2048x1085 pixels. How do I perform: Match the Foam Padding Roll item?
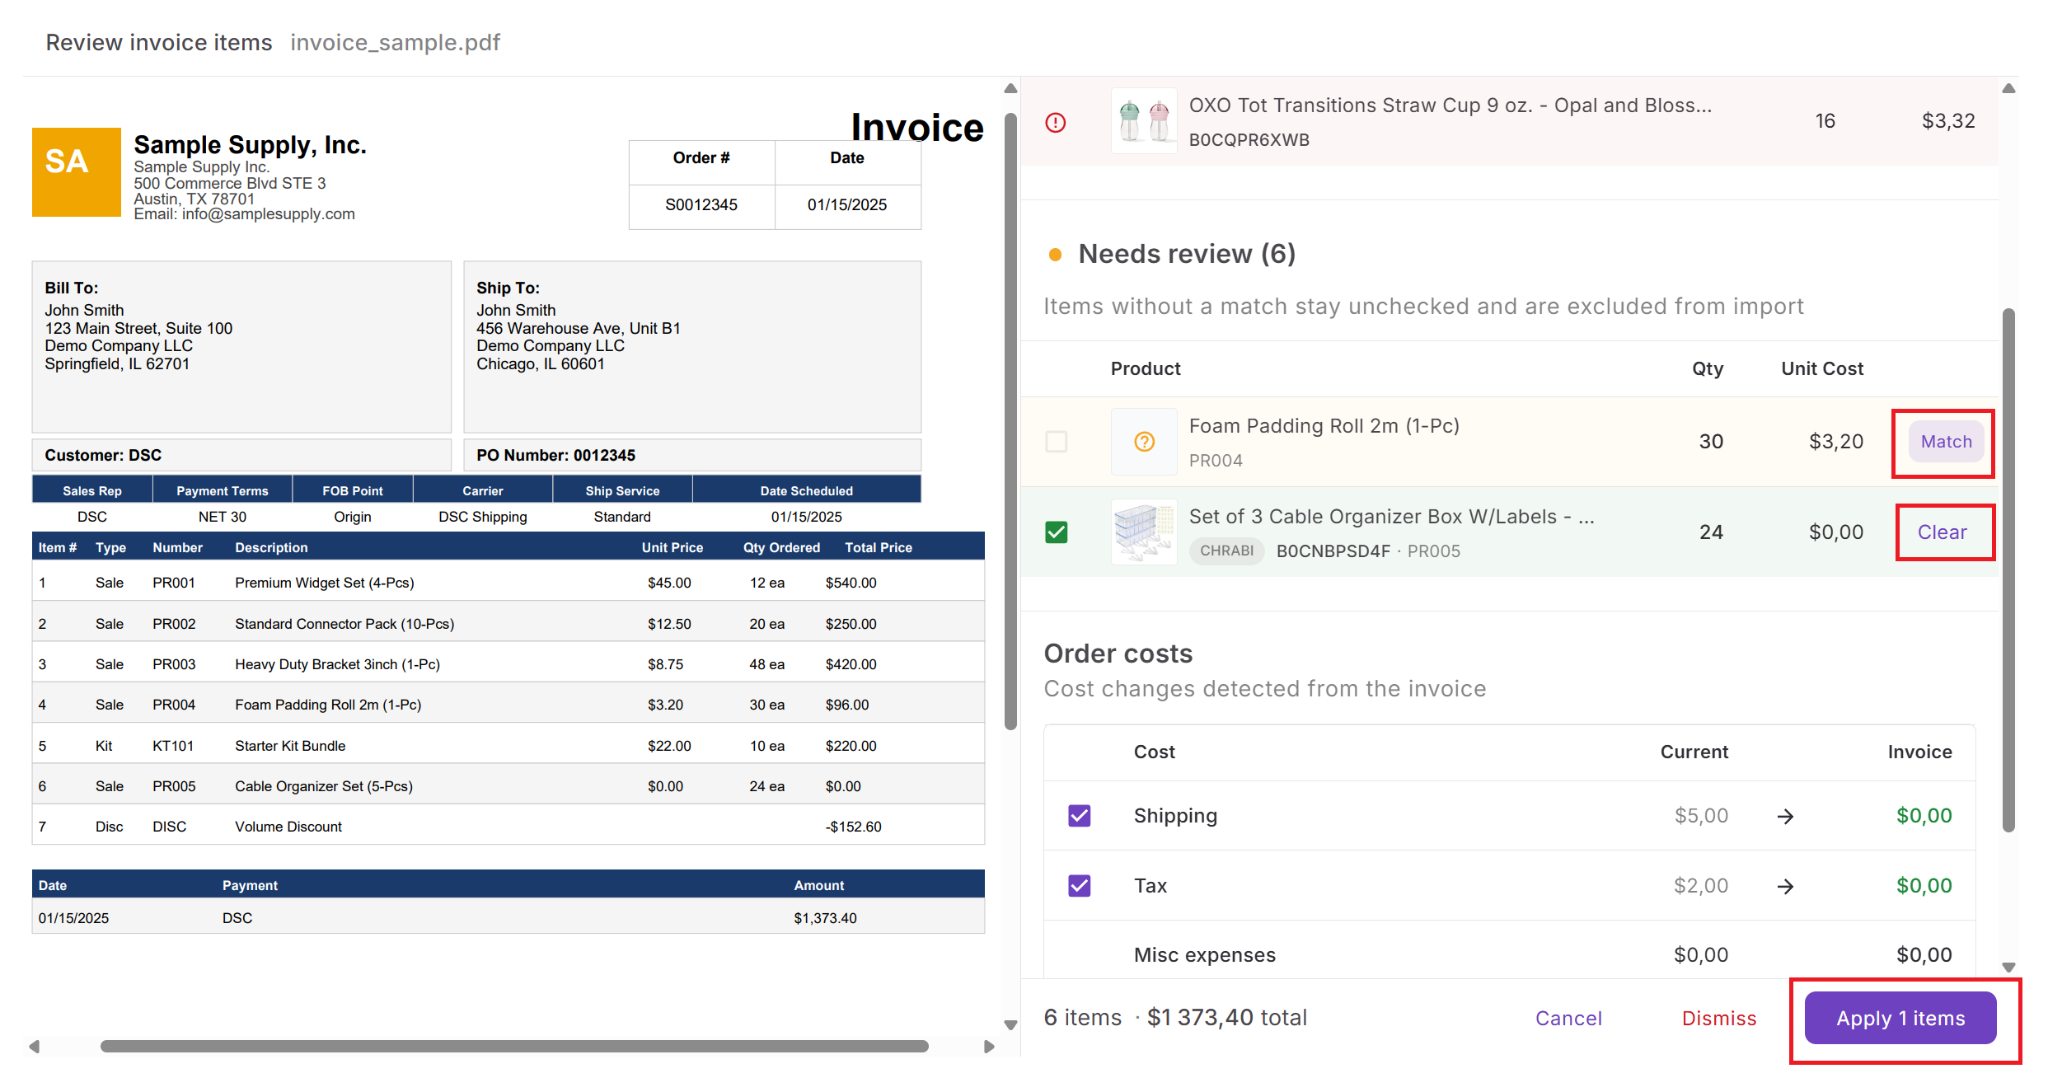tap(1945, 442)
